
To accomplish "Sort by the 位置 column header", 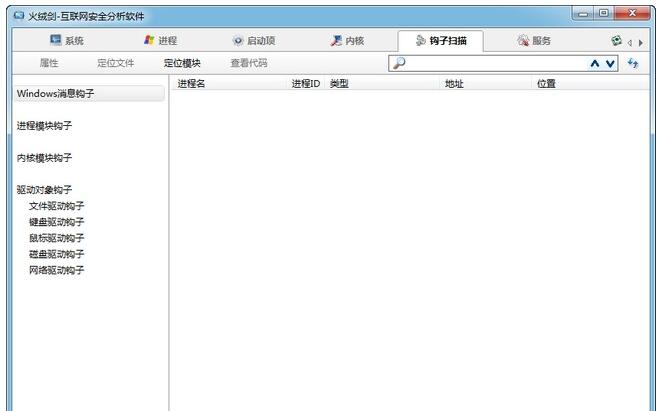I will (x=590, y=84).
